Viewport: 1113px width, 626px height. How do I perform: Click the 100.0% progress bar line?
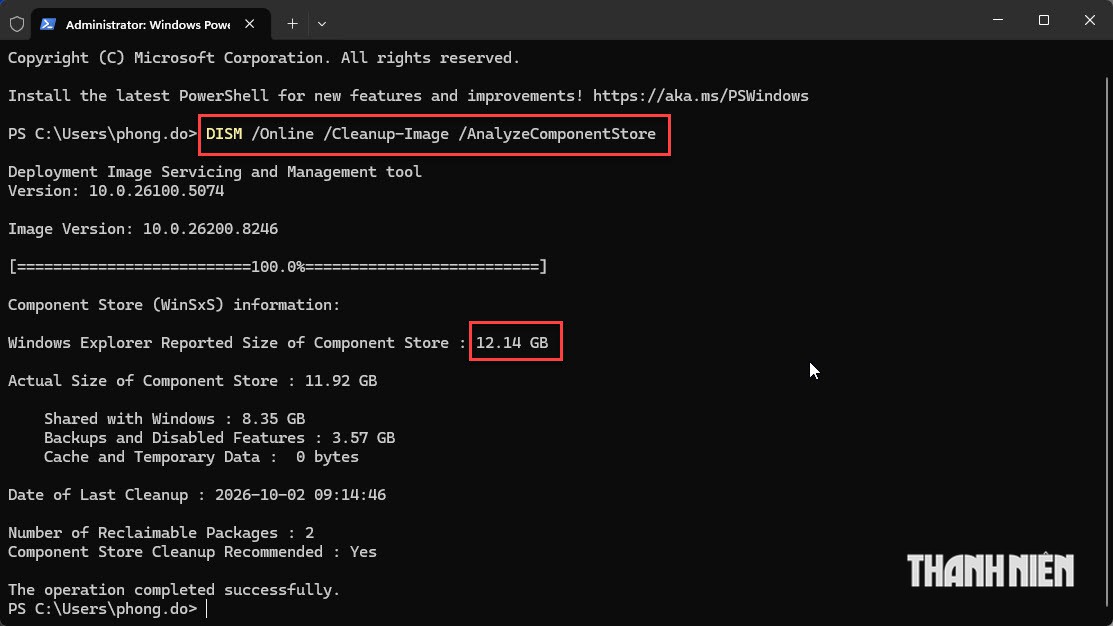click(x=278, y=267)
